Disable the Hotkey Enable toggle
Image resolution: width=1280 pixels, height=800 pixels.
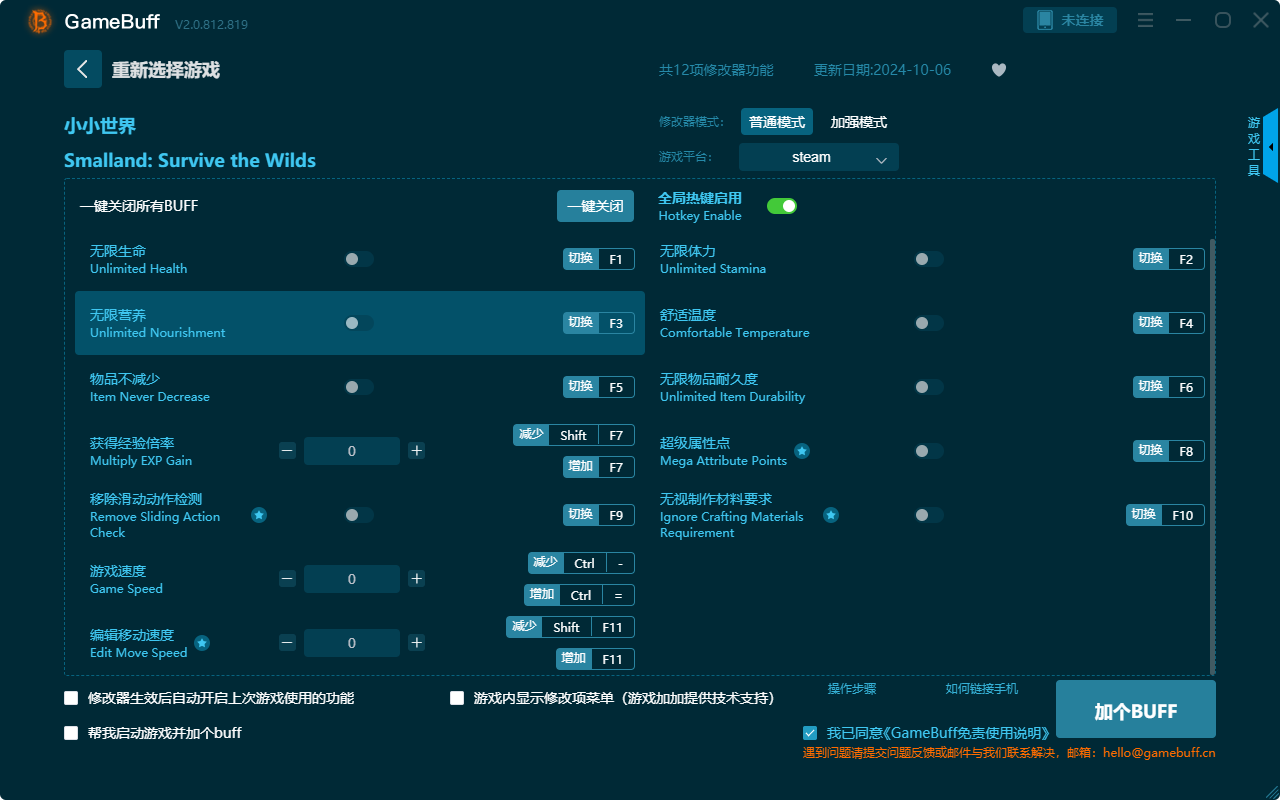(781, 205)
